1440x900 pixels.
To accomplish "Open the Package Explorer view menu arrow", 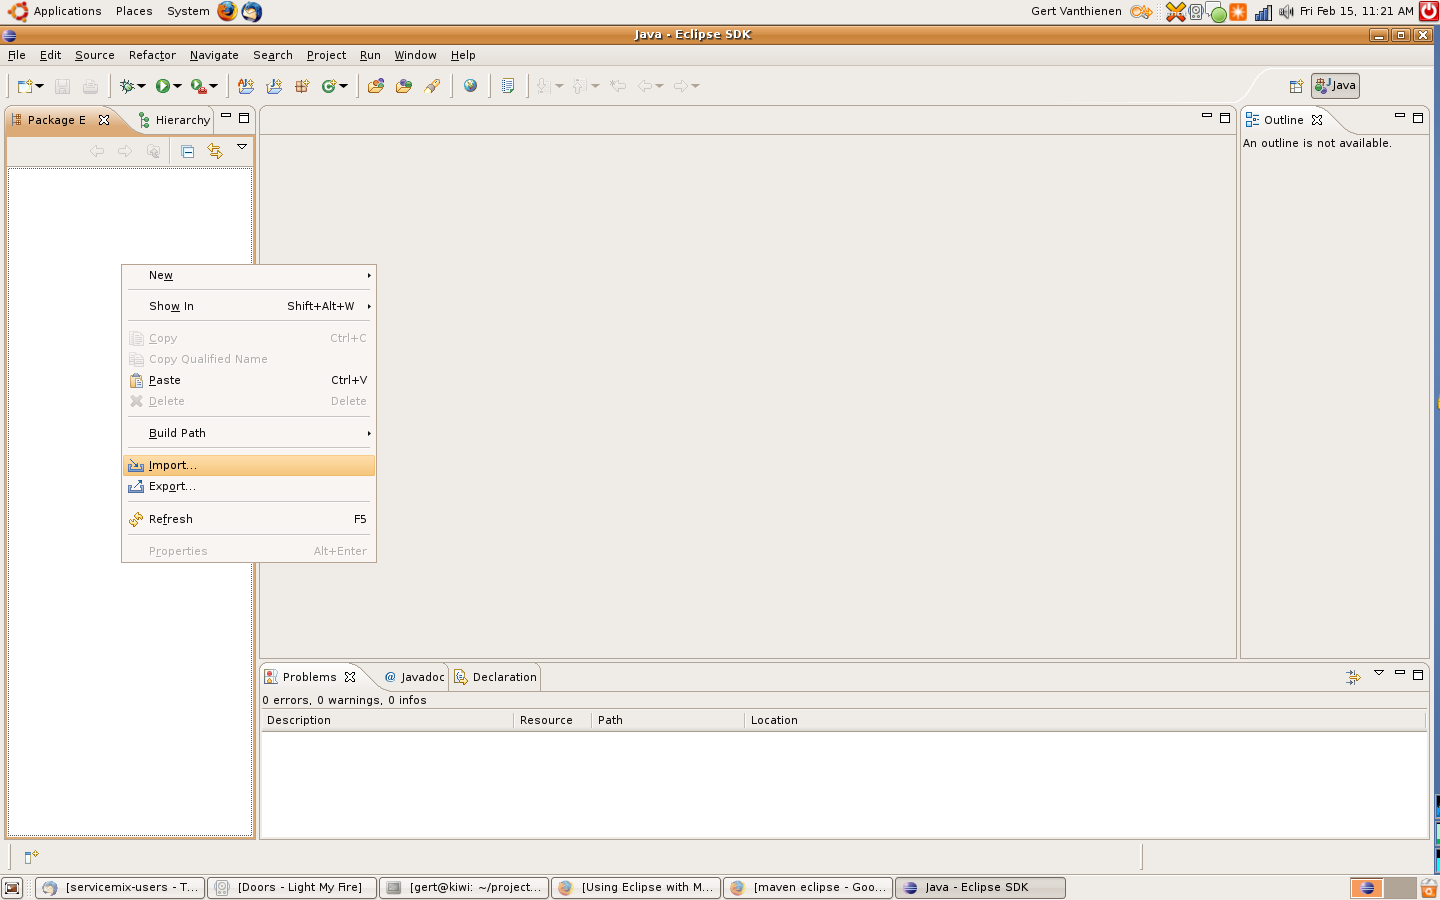I will [242, 148].
